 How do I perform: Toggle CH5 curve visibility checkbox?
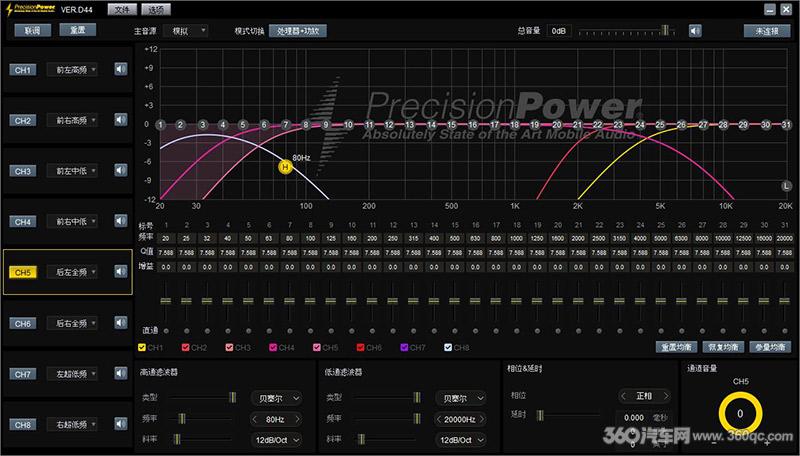pos(317,347)
